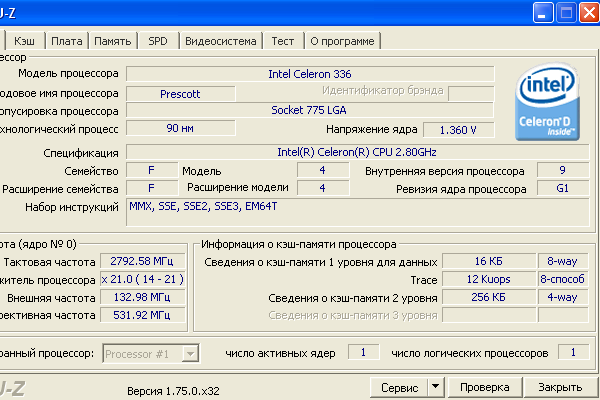The width and height of the screenshot is (600, 400).
Task: Minimize the CPU-Z window
Action: [540, 13]
